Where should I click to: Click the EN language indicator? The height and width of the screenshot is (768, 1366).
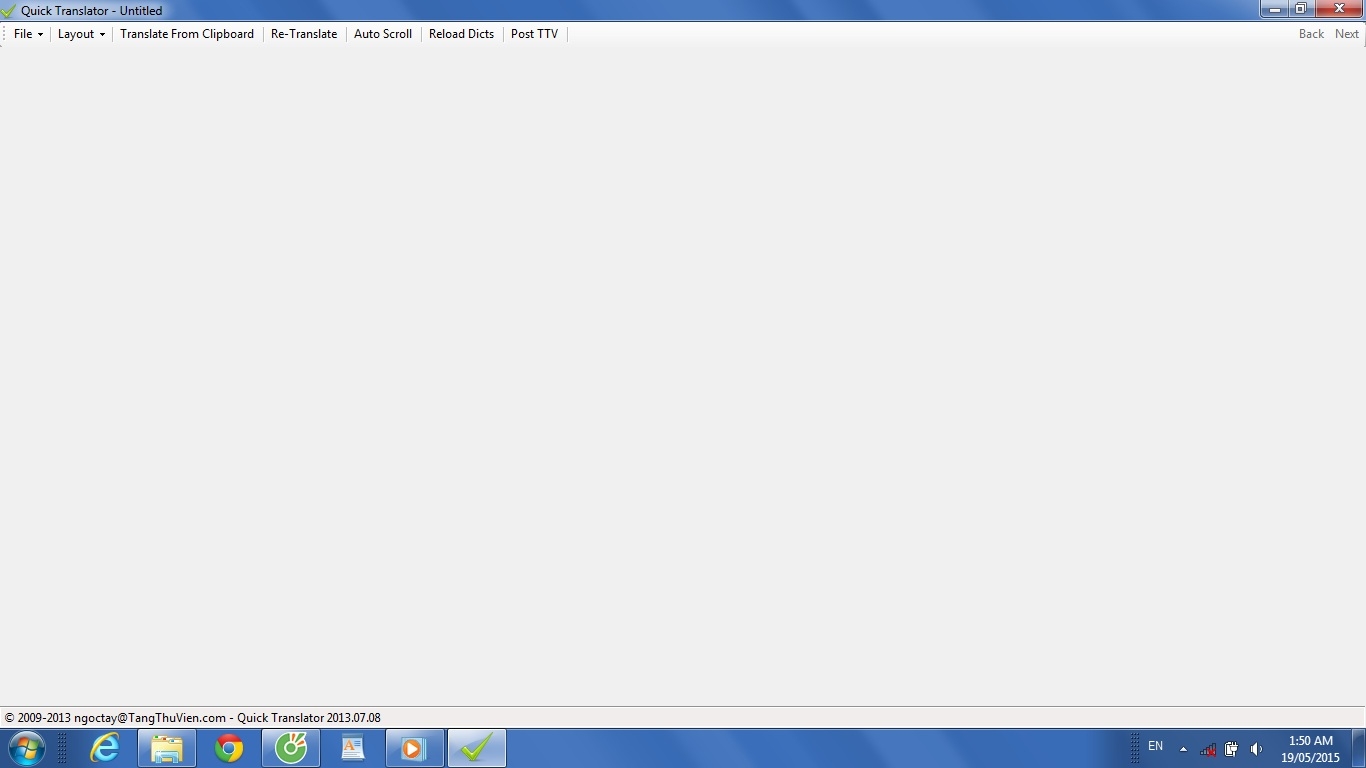(1155, 746)
